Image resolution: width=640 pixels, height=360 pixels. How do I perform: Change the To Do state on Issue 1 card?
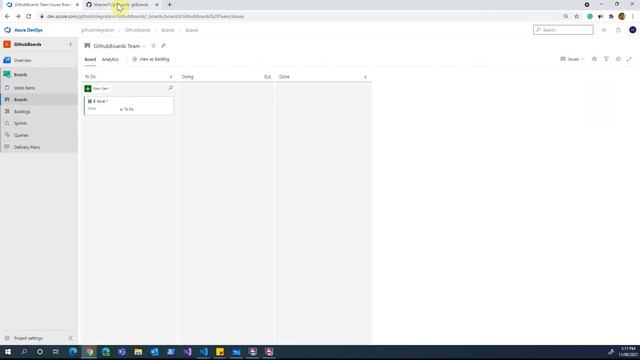[127, 109]
